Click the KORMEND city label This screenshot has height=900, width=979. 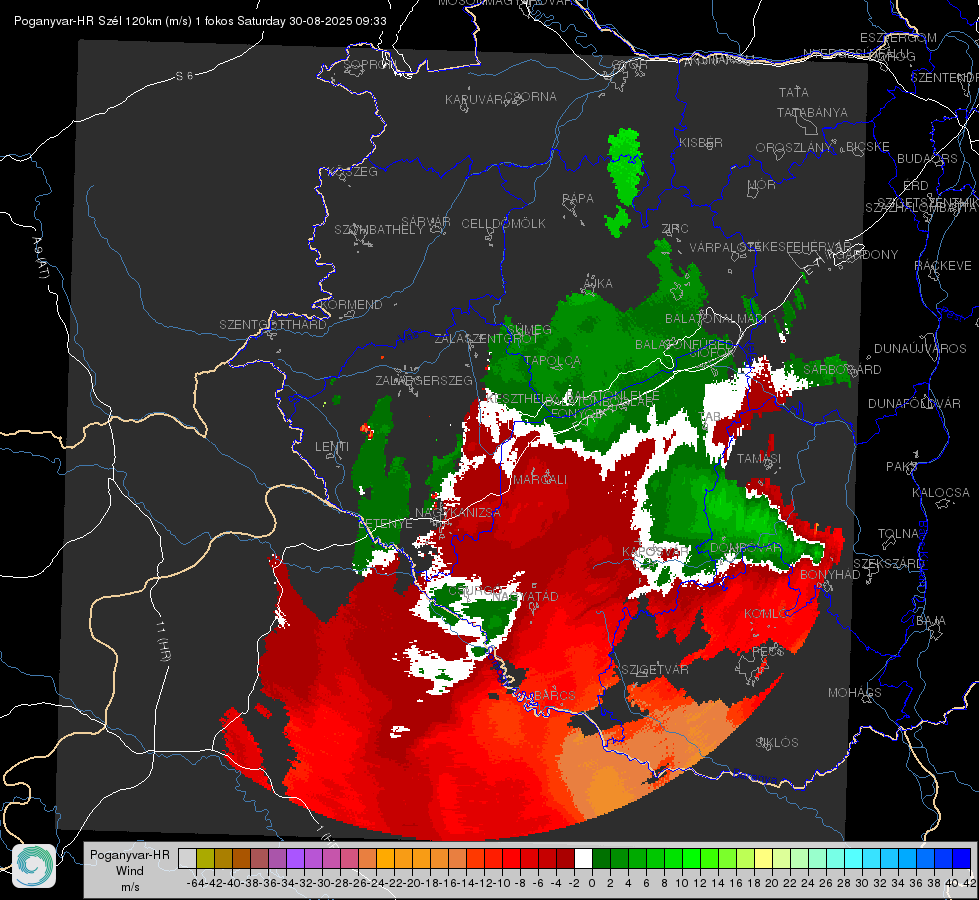350,305
